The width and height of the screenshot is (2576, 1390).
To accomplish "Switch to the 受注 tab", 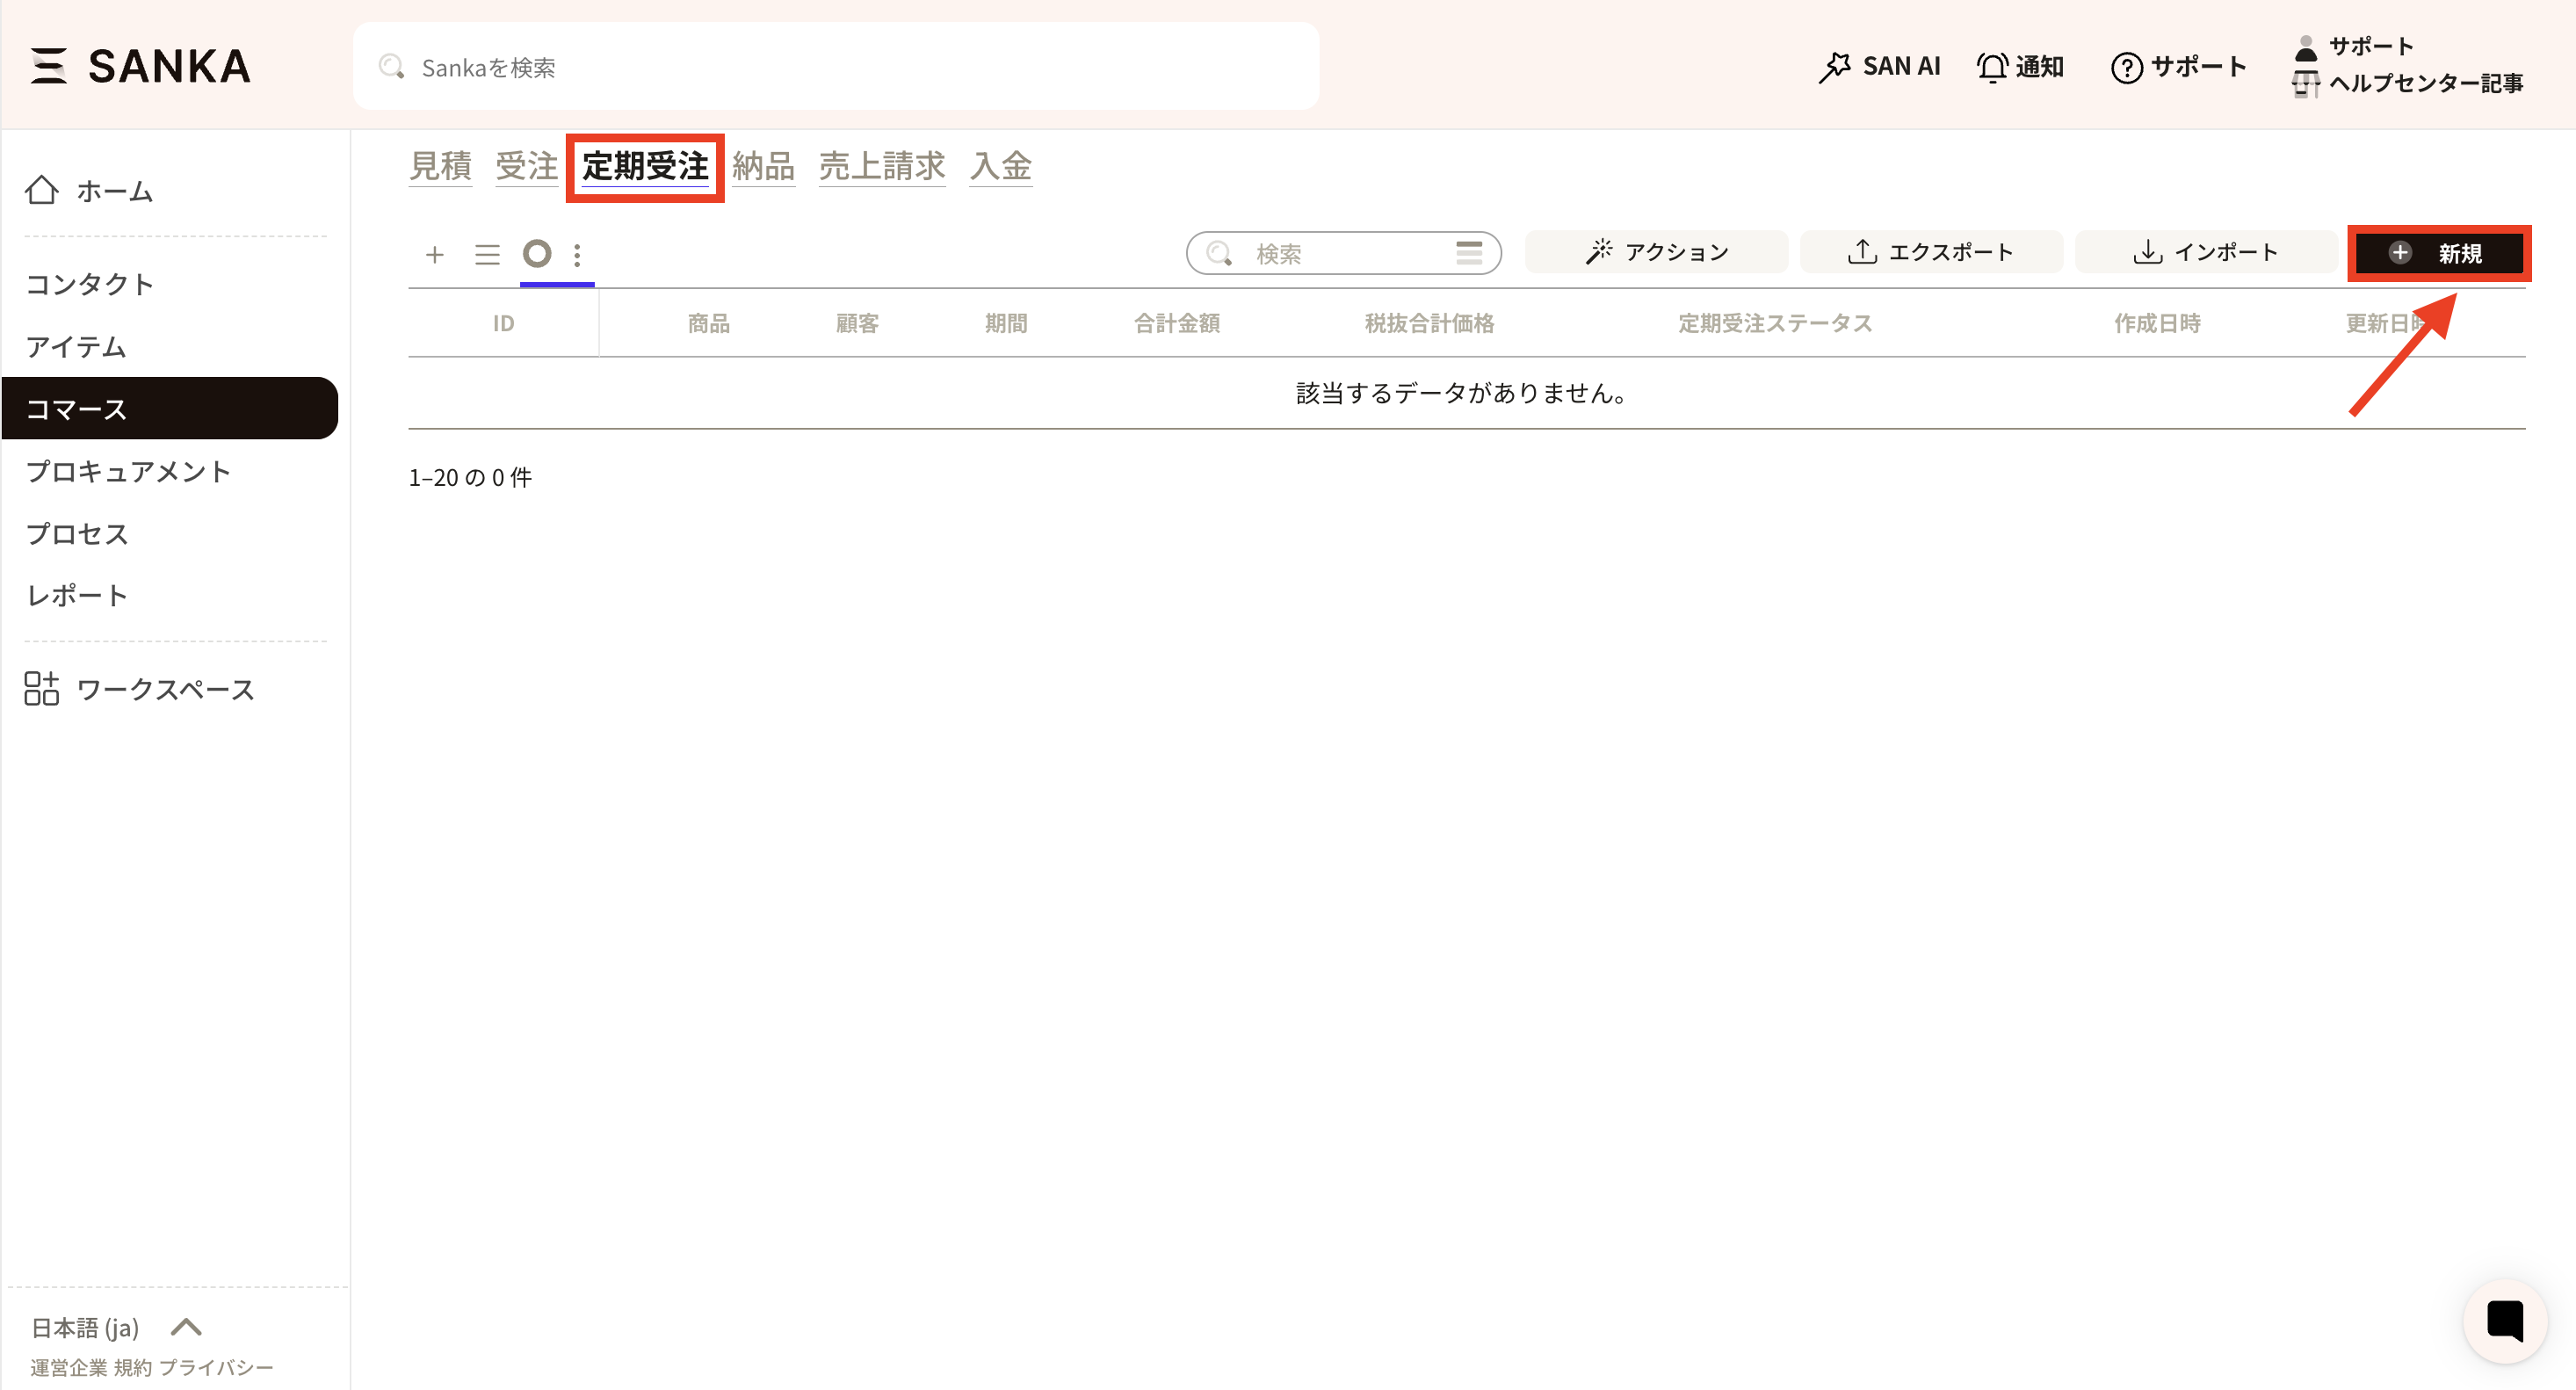I will click(x=527, y=166).
